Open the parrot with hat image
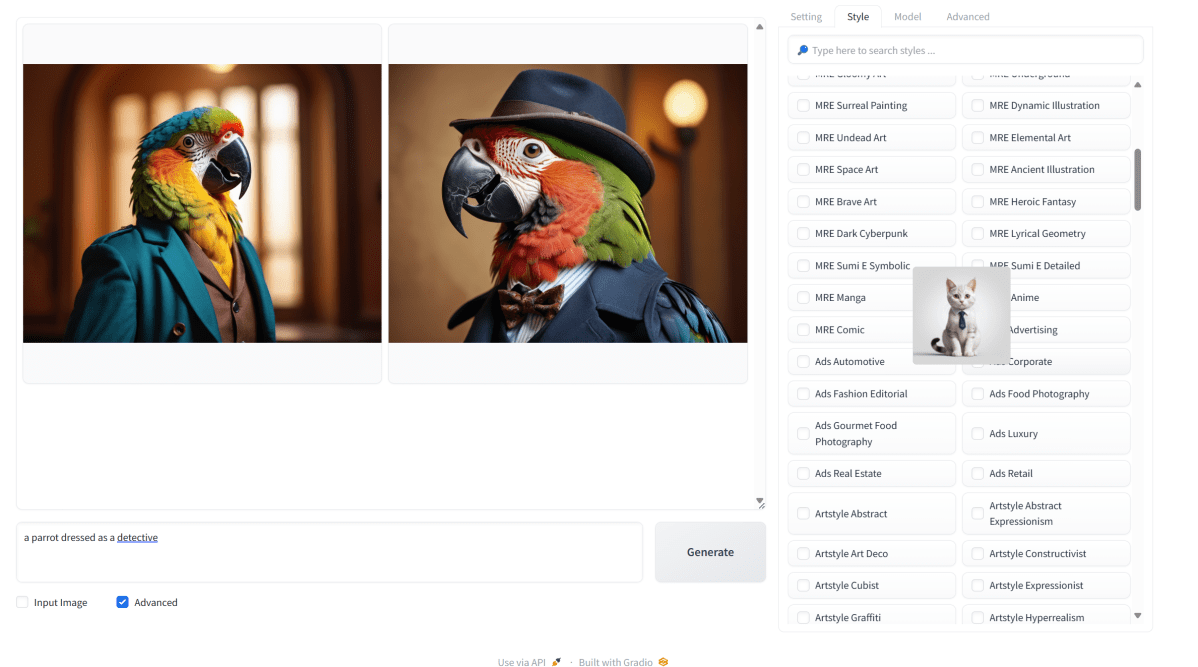Image resolution: width=1198 pixels, height=667 pixels. 567,203
